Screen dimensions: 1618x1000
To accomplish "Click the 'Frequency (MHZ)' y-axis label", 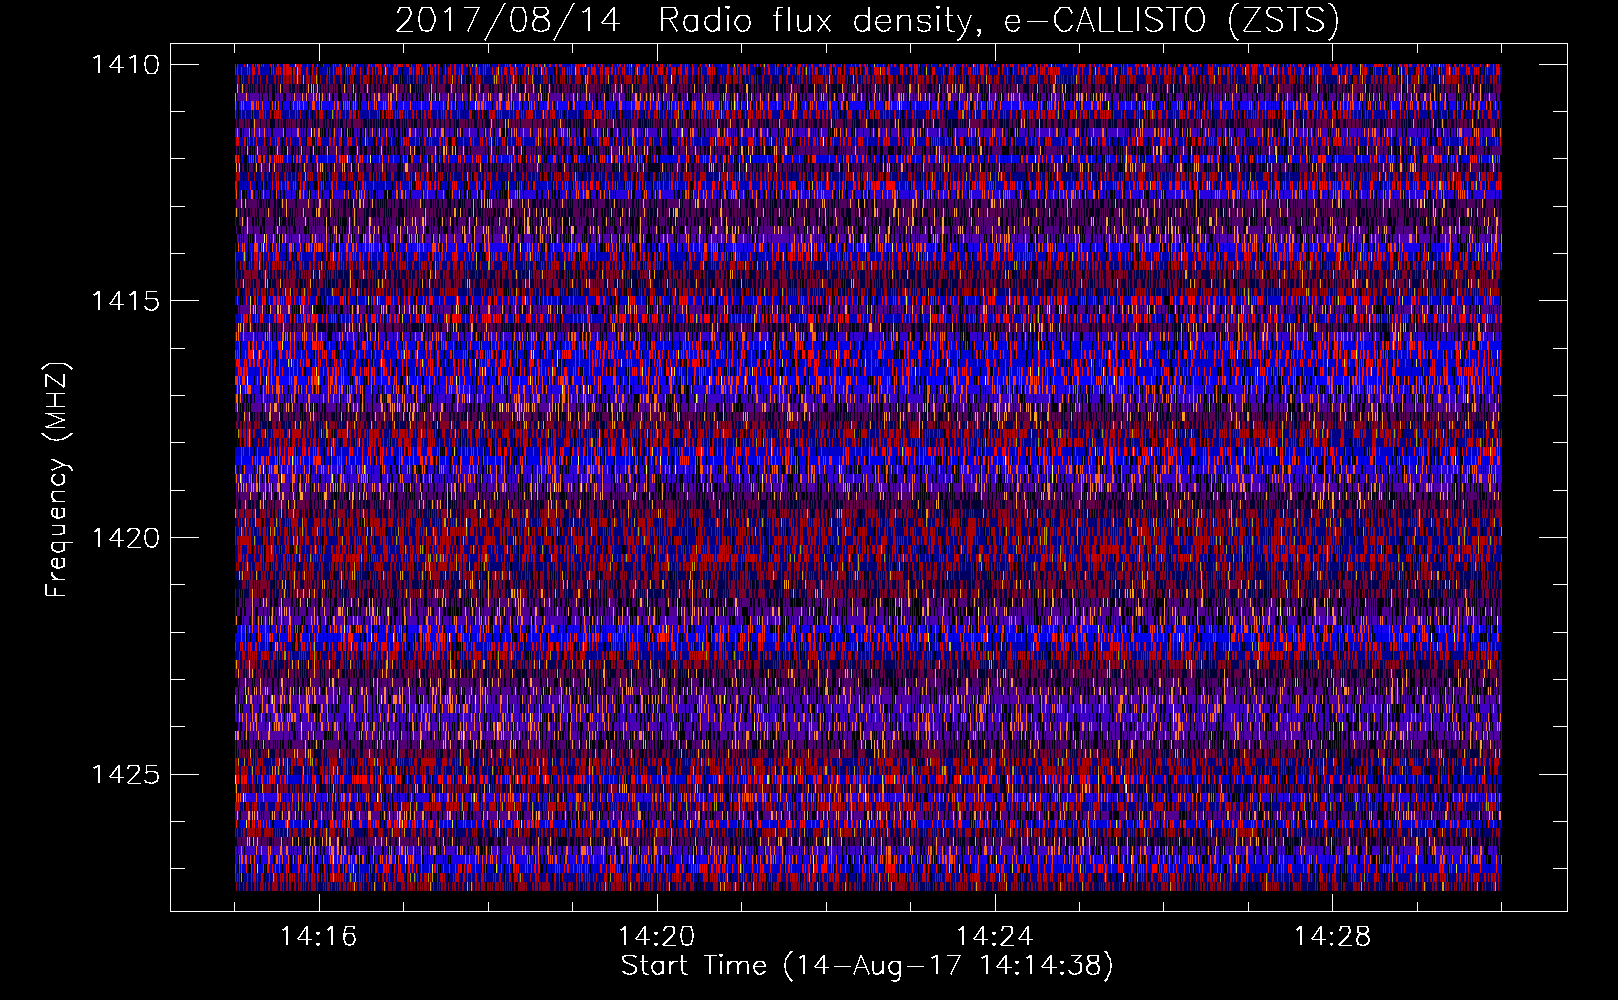I will pyautogui.click(x=58, y=479).
